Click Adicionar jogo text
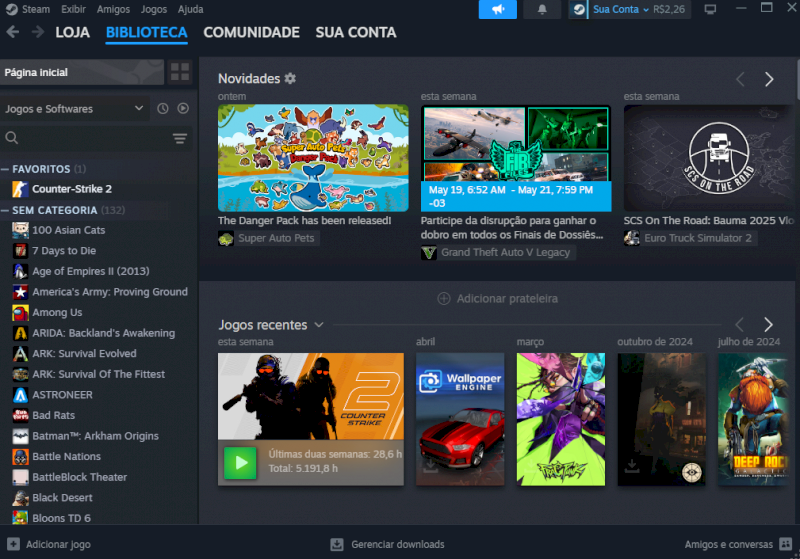Image resolution: width=800 pixels, height=559 pixels. click(58, 544)
